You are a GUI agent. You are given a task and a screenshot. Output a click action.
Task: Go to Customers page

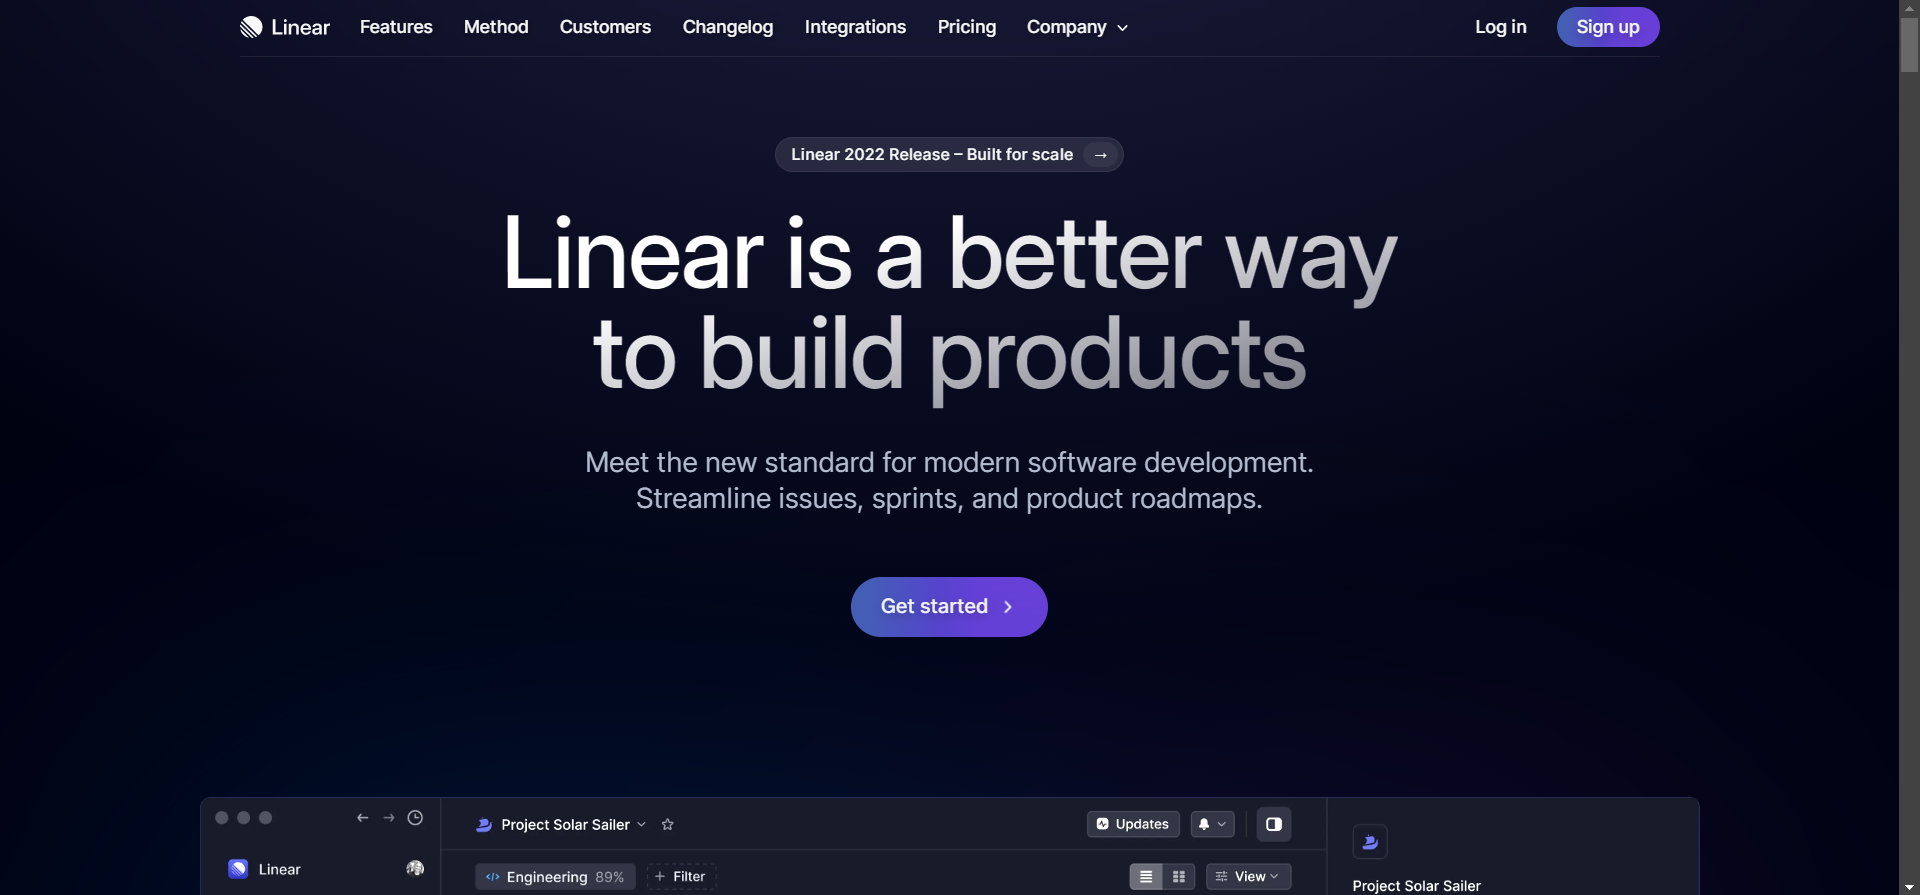[605, 27]
